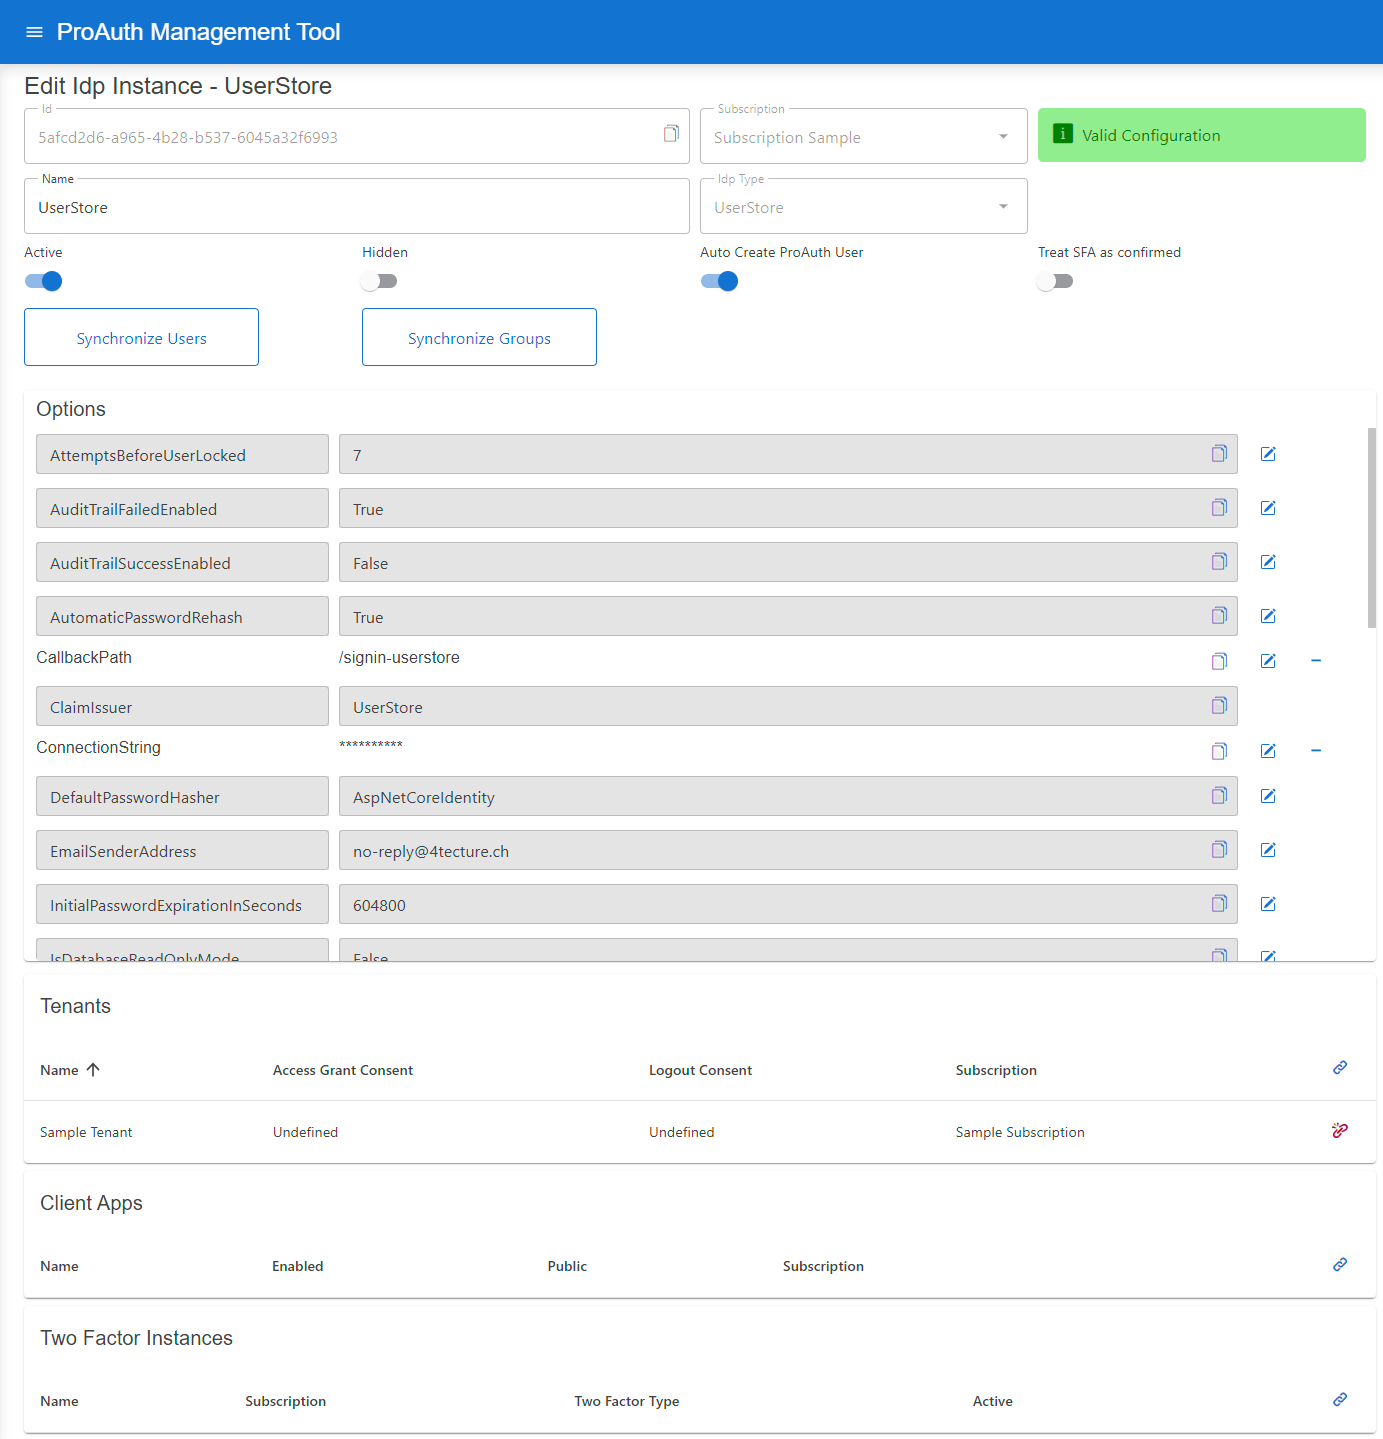Edit the AuditTrailSuccessEnabled option
The width and height of the screenshot is (1383, 1439).
1268,562
